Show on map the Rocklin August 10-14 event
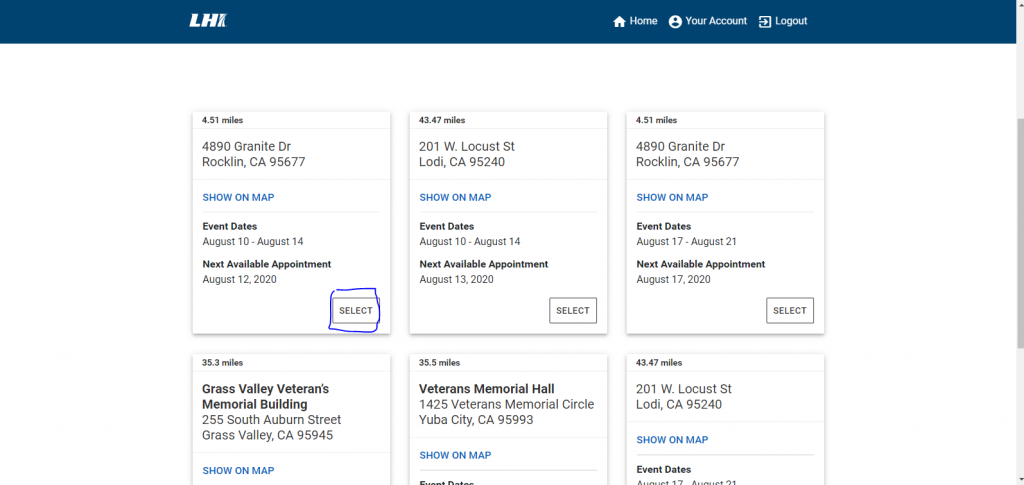 (x=238, y=198)
